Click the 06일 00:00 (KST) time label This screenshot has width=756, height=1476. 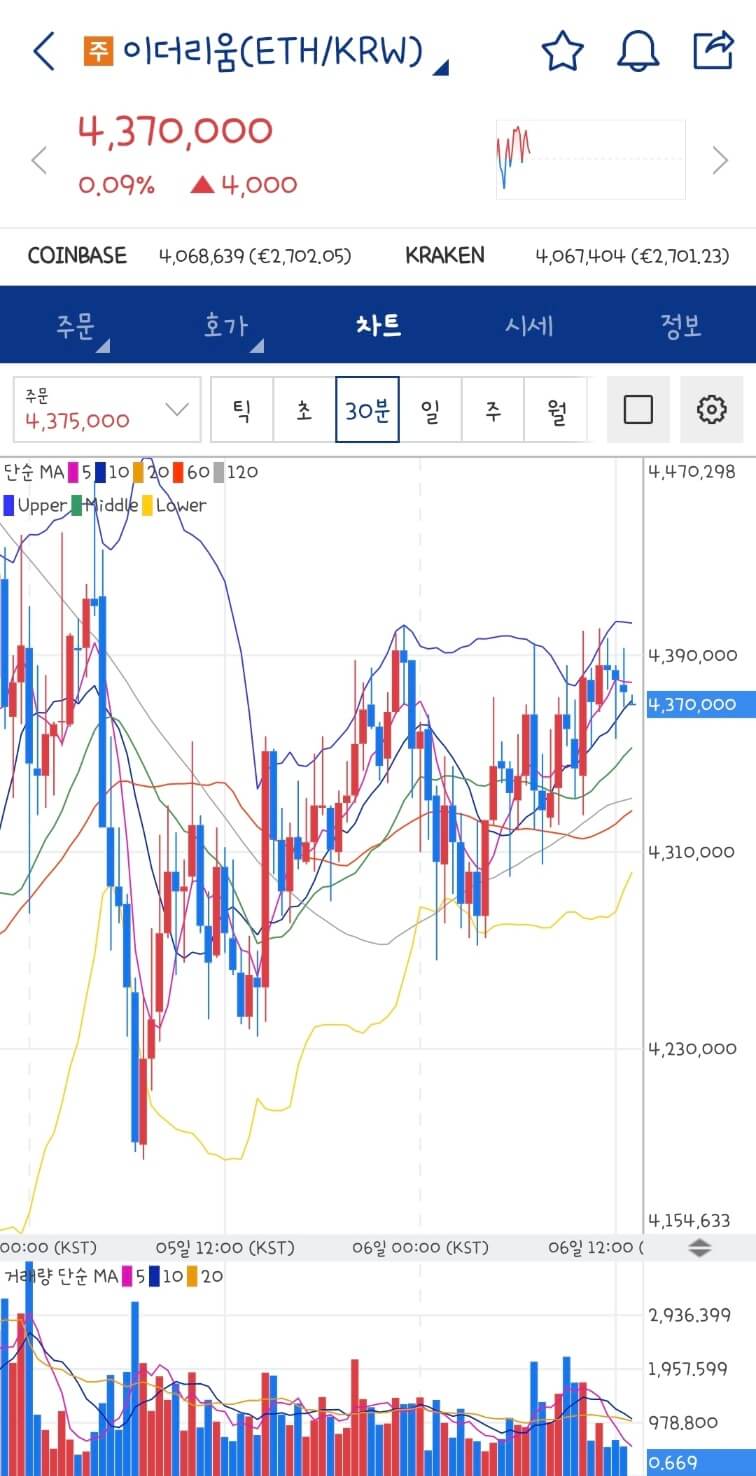(x=420, y=1247)
